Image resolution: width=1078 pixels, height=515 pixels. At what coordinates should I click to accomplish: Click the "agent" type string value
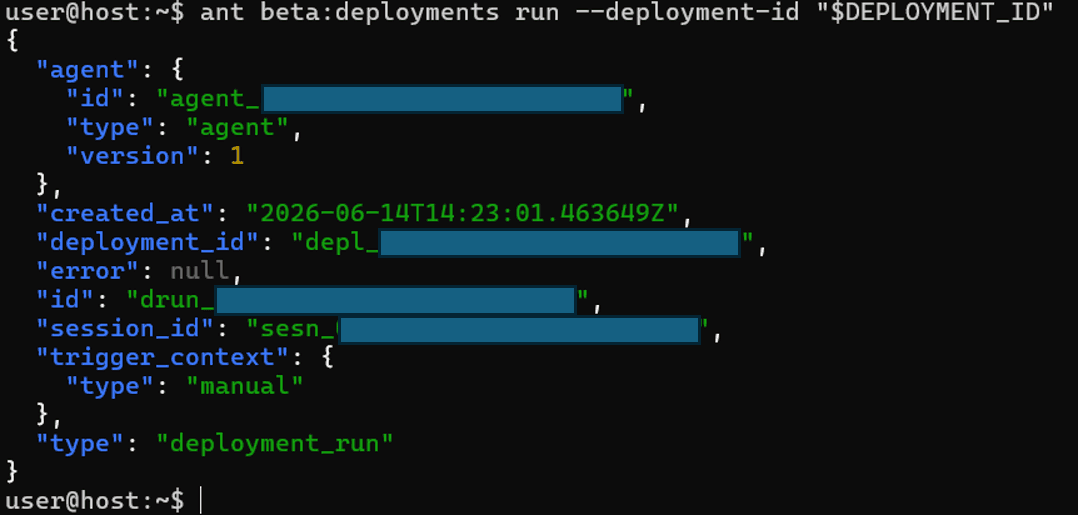click(x=237, y=128)
